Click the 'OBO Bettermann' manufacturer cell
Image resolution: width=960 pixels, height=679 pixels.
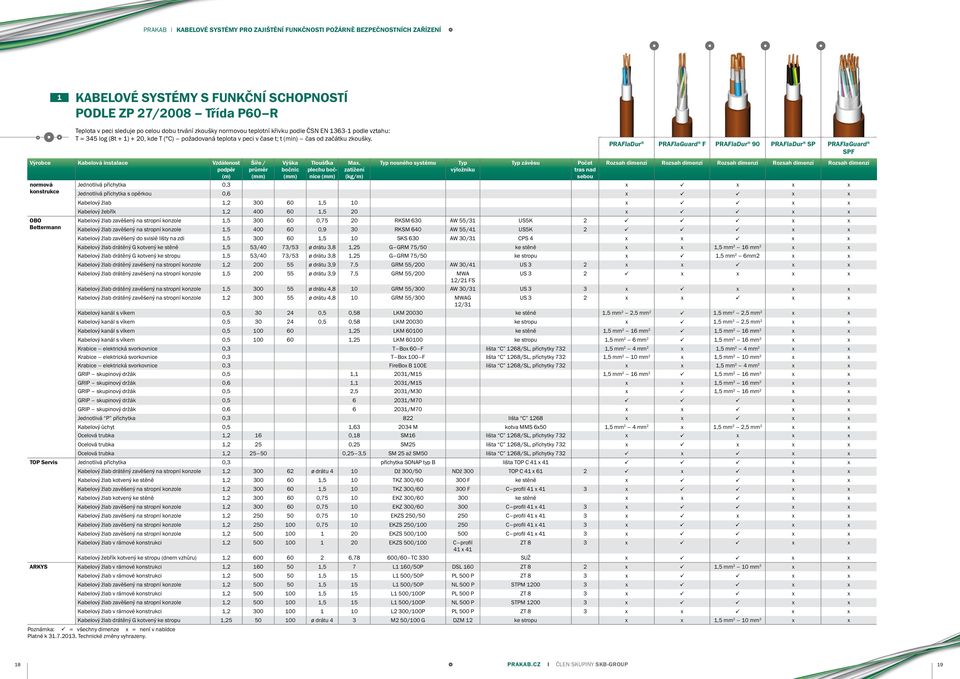pyautogui.click(x=45, y=224)
